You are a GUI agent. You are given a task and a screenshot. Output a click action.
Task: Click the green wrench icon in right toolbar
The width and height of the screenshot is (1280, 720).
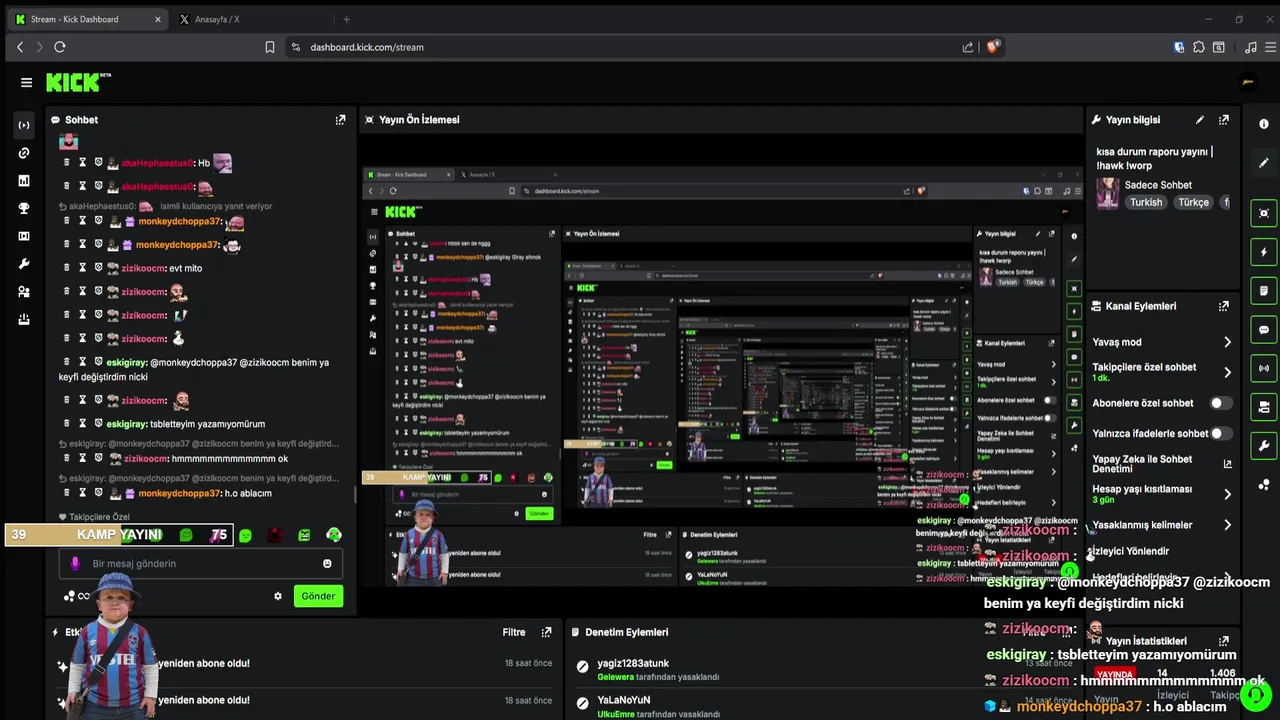1264,446
